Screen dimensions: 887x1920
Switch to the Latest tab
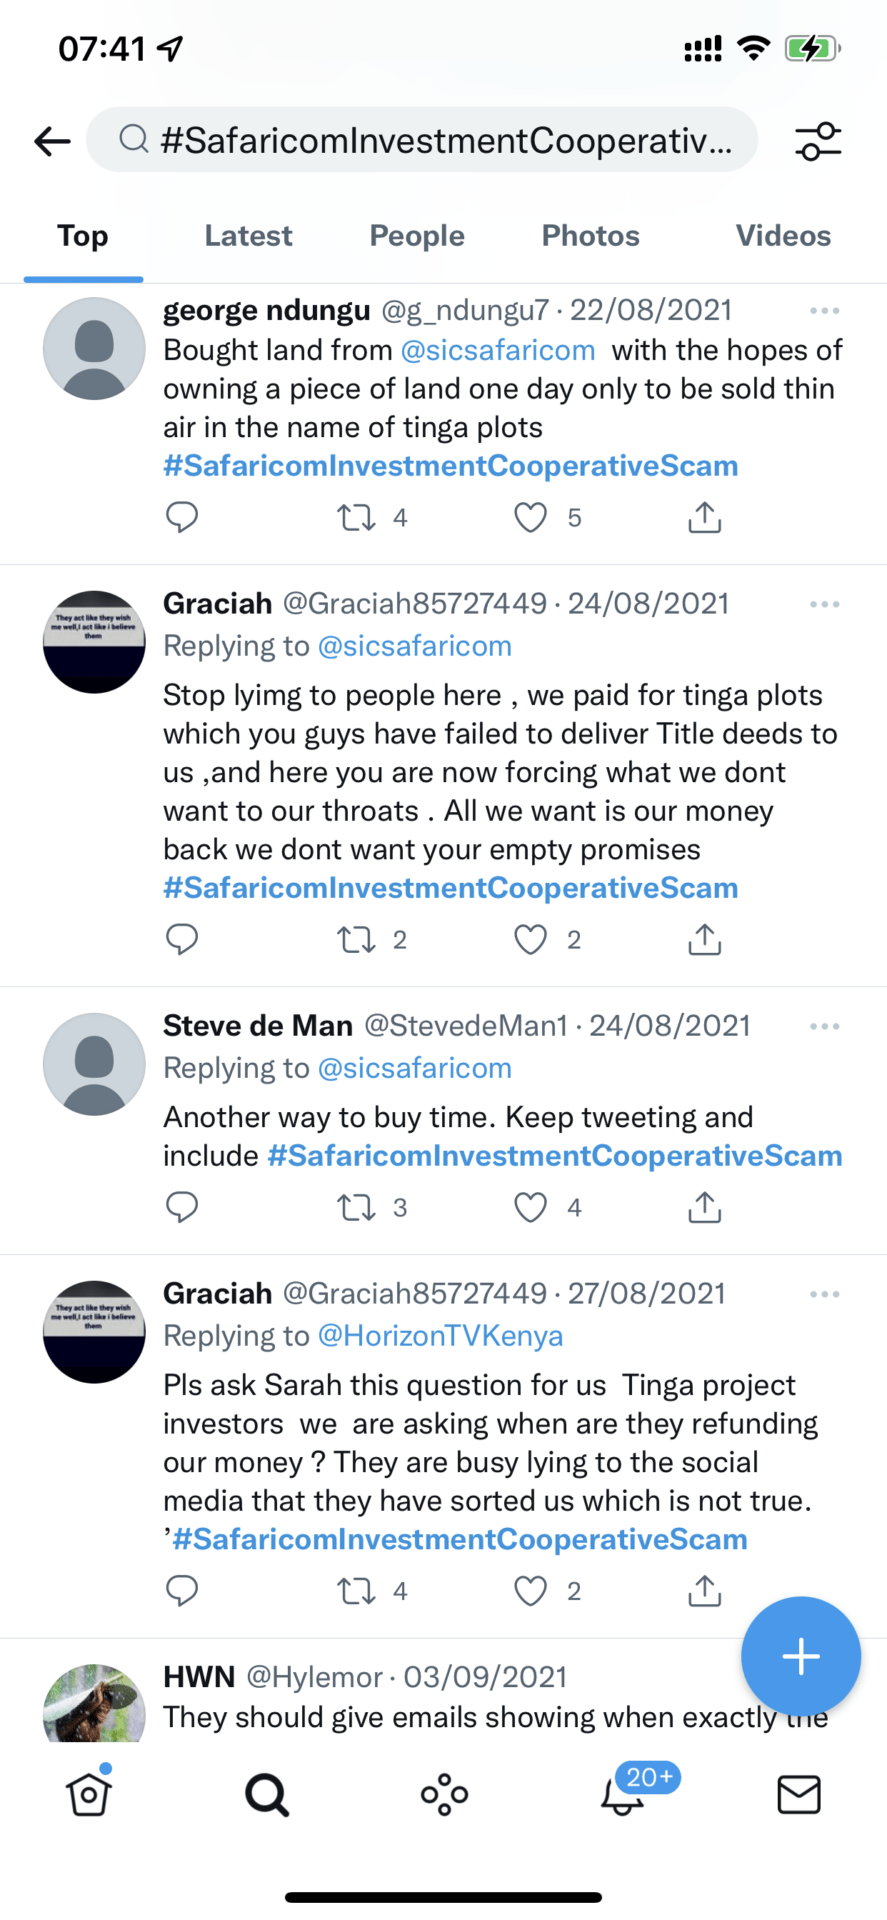(x=248, y=236)
